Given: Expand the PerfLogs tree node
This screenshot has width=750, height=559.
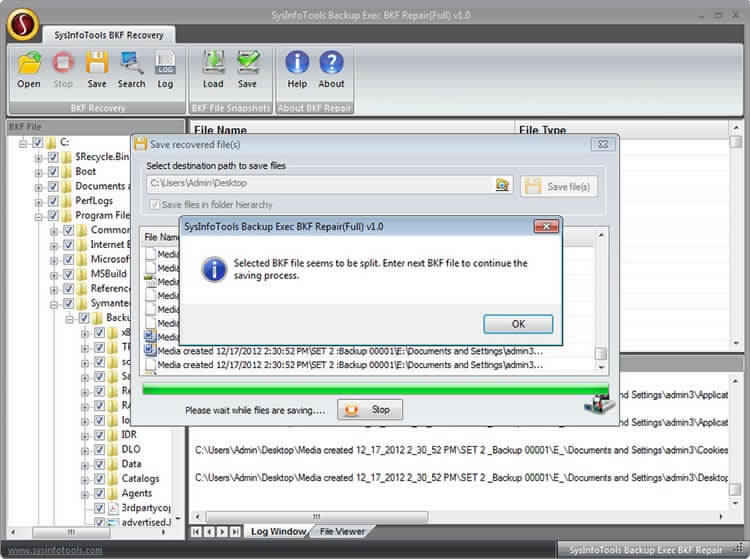Looking at the screenshot, I should click(38, 202).
